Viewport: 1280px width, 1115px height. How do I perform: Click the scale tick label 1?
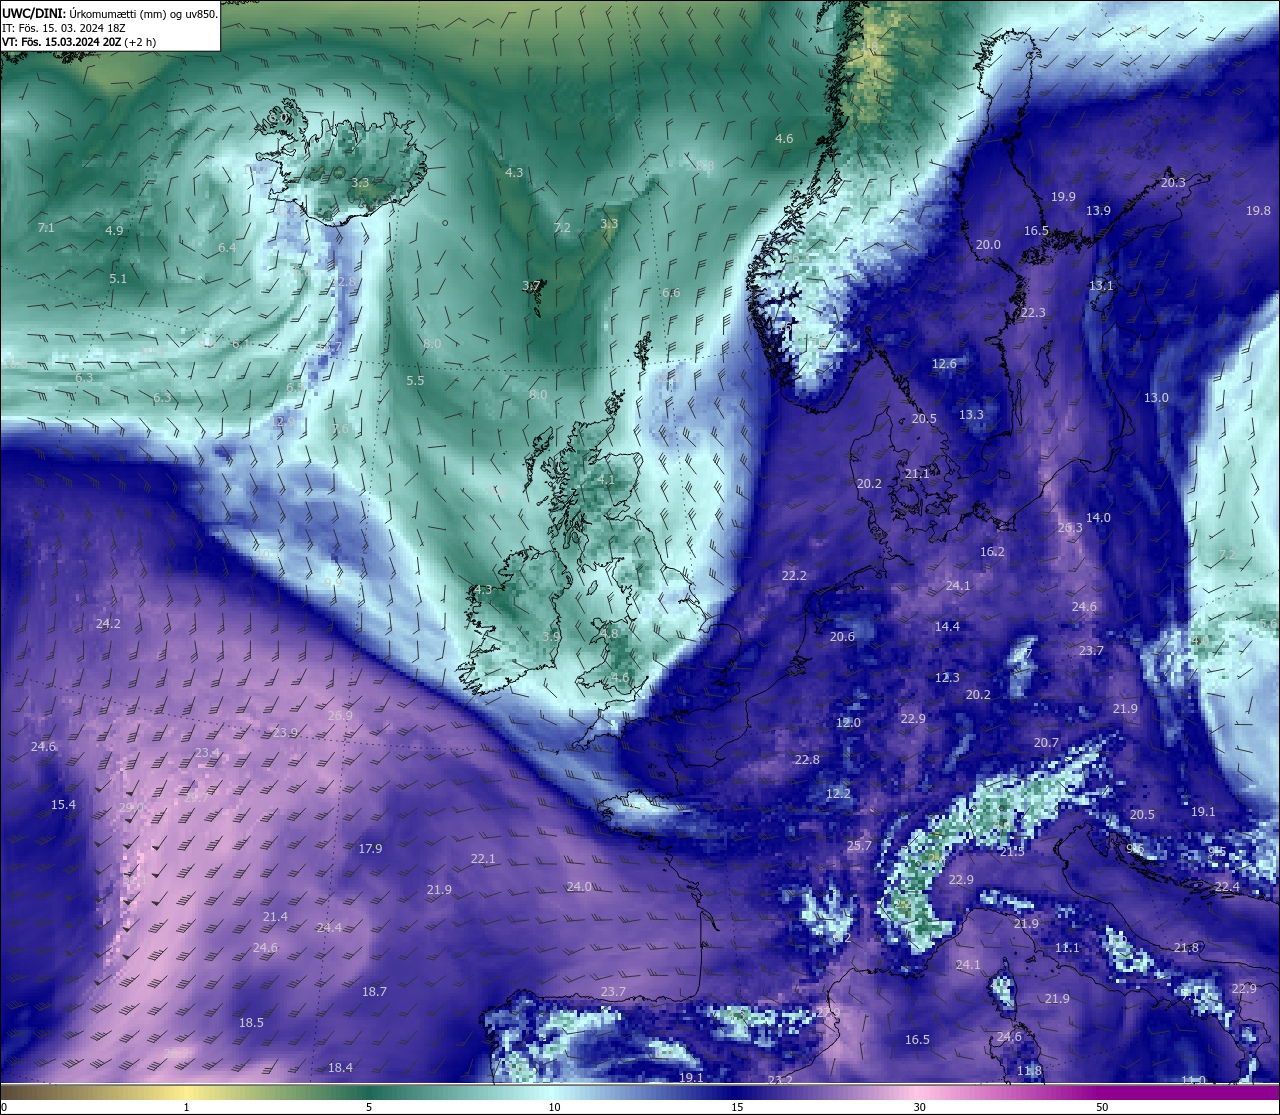coord(186,1107)
